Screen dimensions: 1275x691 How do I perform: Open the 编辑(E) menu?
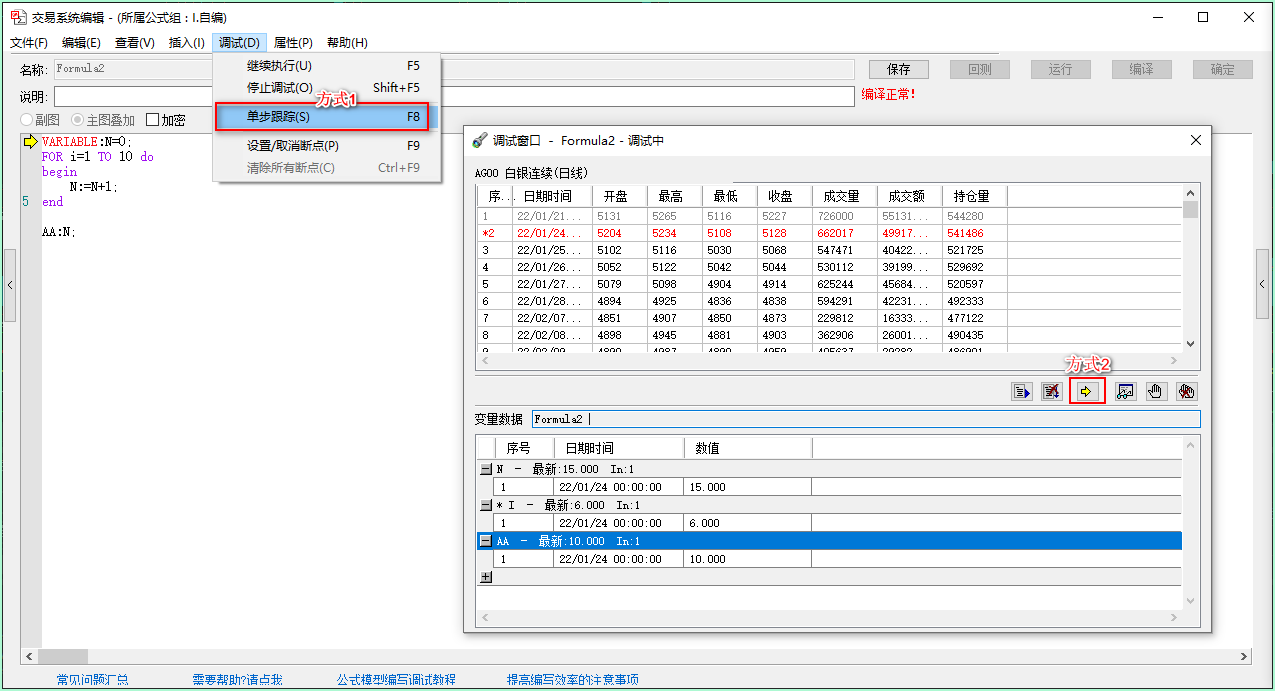pyautogui.click(x=81, y=43)
